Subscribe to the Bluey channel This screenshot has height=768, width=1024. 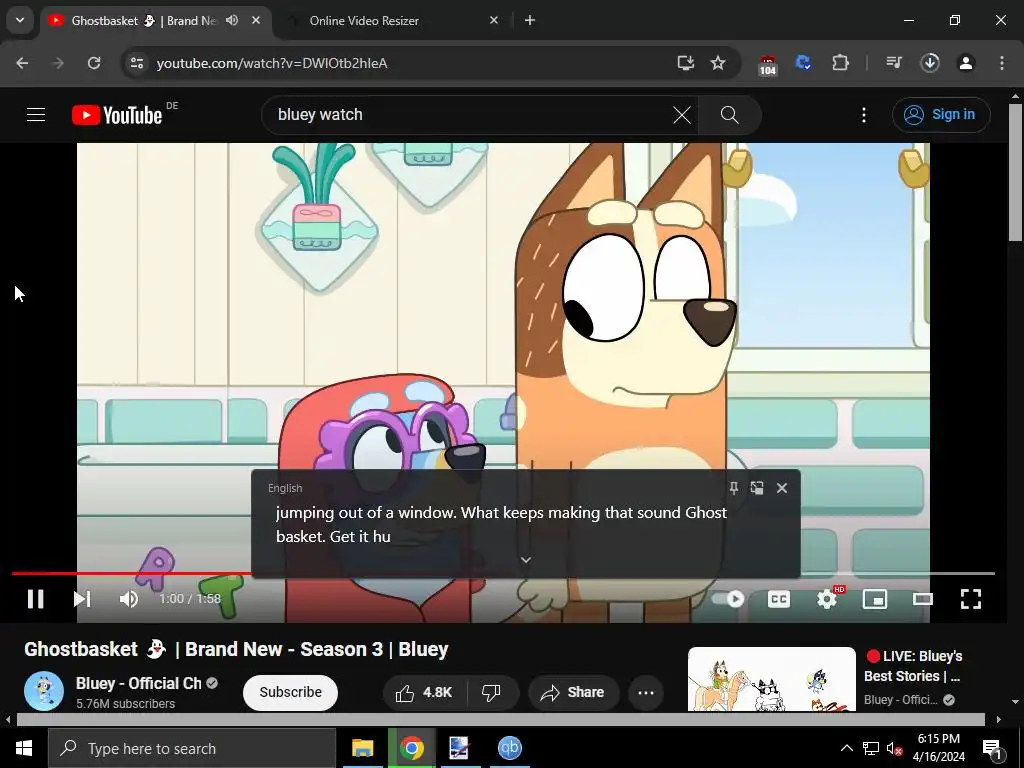pyautogui.click(x=291, y=692)
